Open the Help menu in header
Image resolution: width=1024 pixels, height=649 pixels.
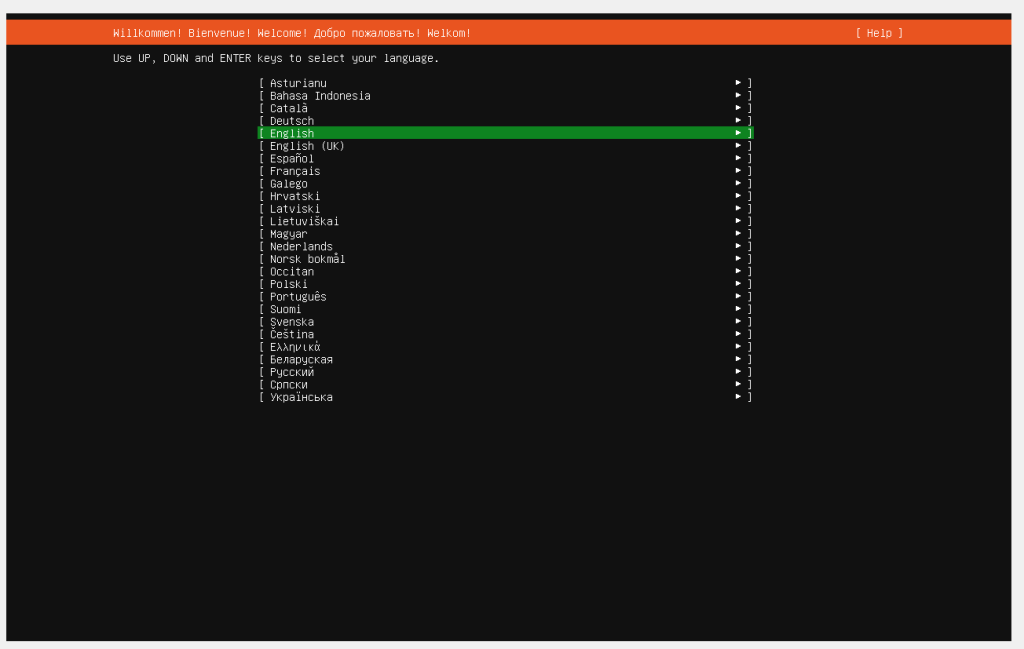coord(879,33)
